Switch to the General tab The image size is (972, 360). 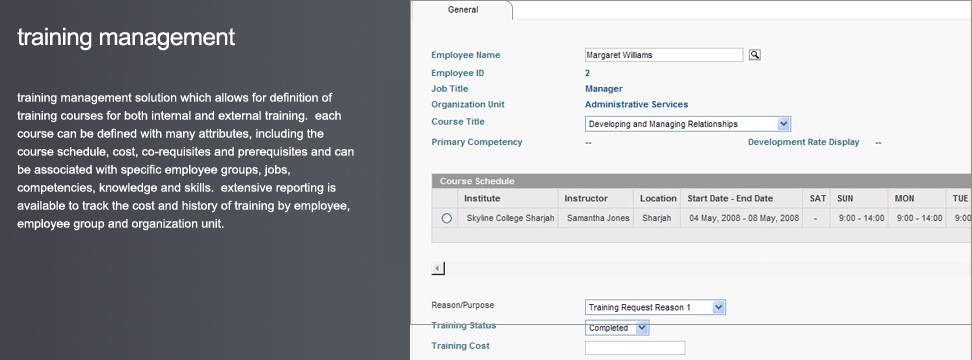(x=463, y=10)
